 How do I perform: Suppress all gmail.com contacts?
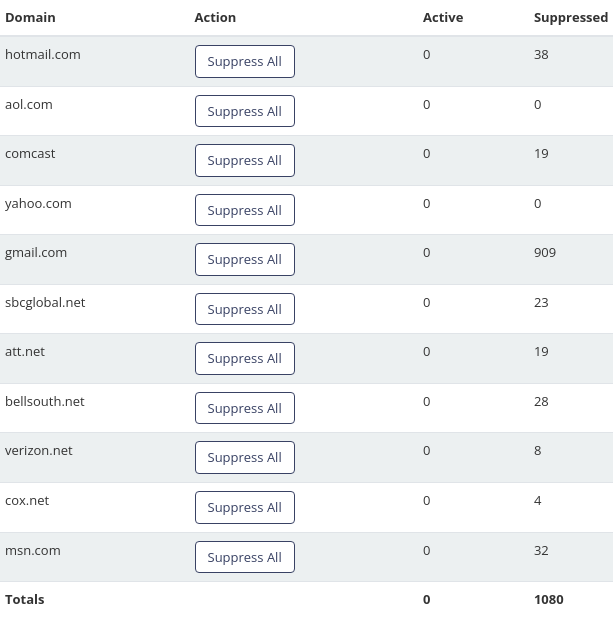[245, 259]
